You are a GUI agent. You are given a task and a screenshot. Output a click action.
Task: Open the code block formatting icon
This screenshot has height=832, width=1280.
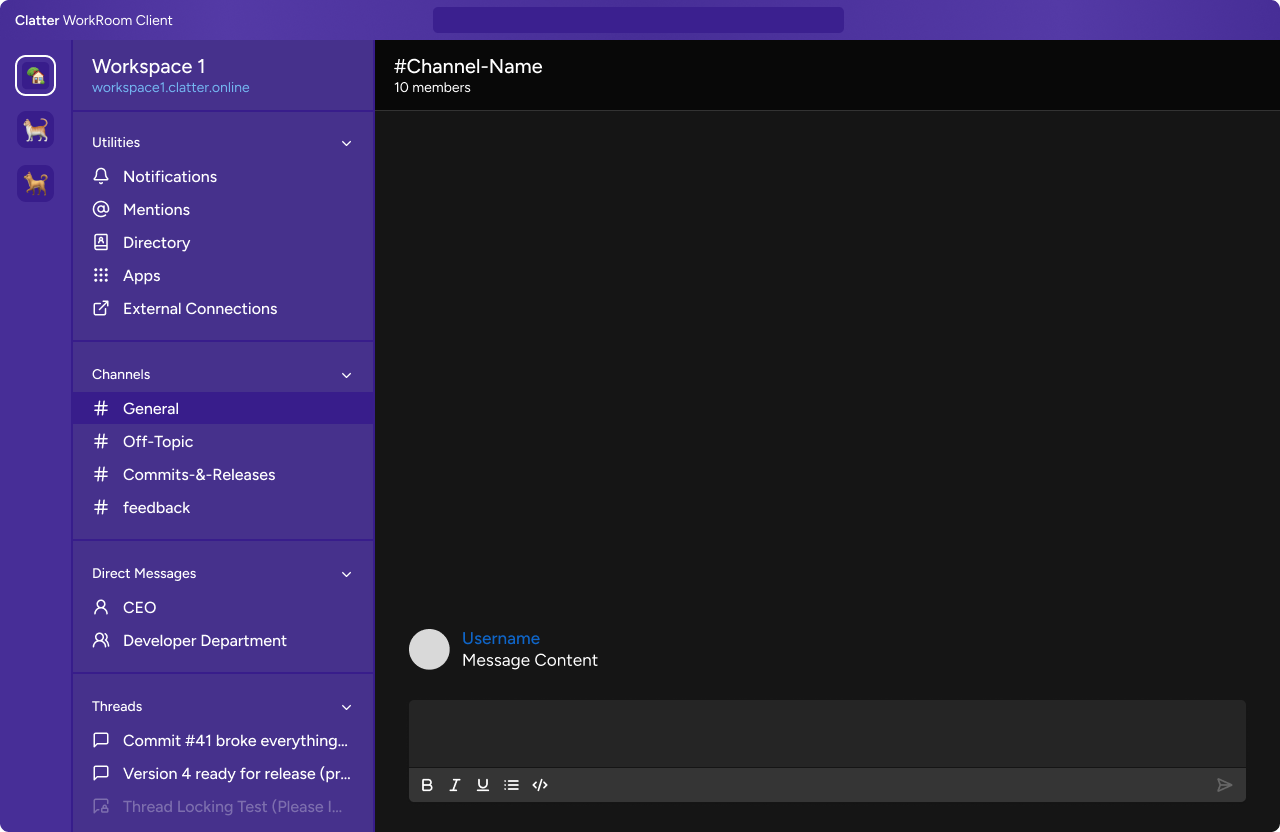pos(540,785)
